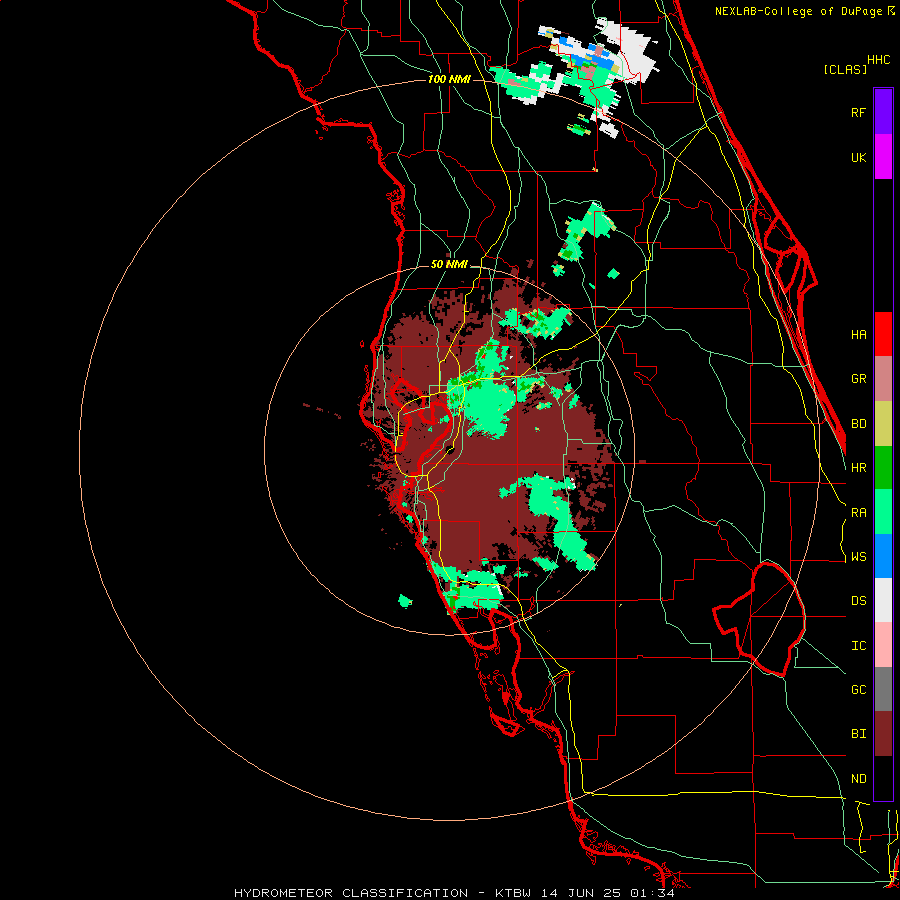900x900 pixels.
Task: Click the BI legend label
Action: [858, 734]
